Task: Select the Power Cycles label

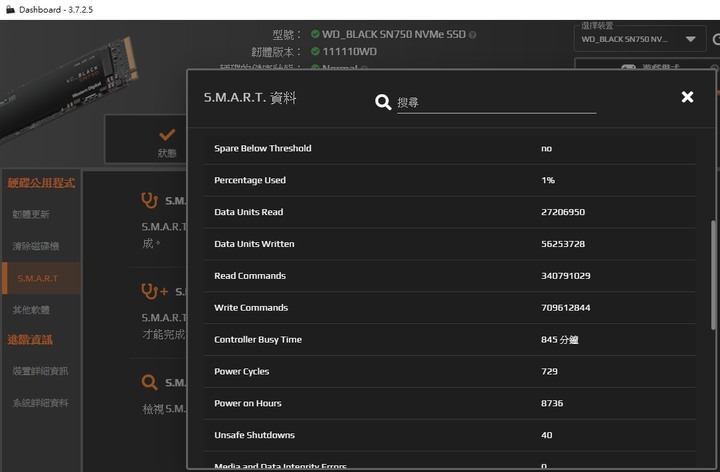Action: pos(242,371)
